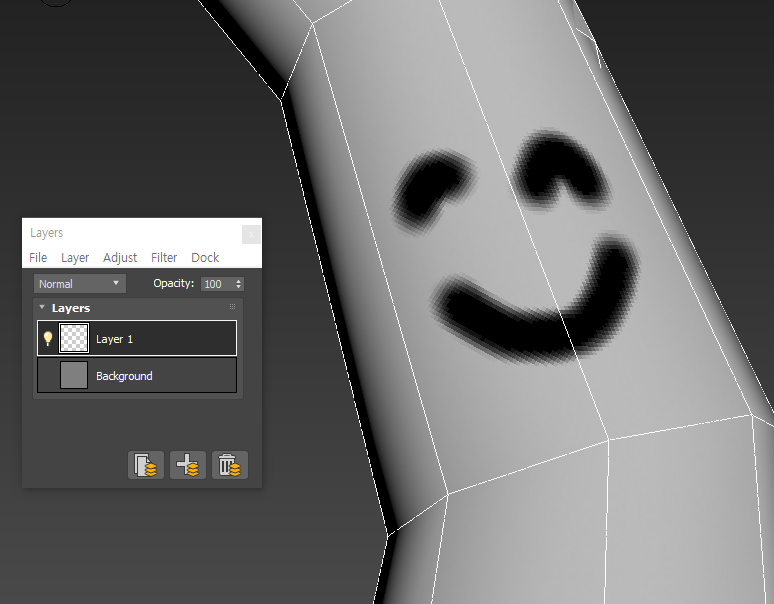Select Layer 1 thumbnail
This screenshot has width=774, height=604.
point(74,338)
